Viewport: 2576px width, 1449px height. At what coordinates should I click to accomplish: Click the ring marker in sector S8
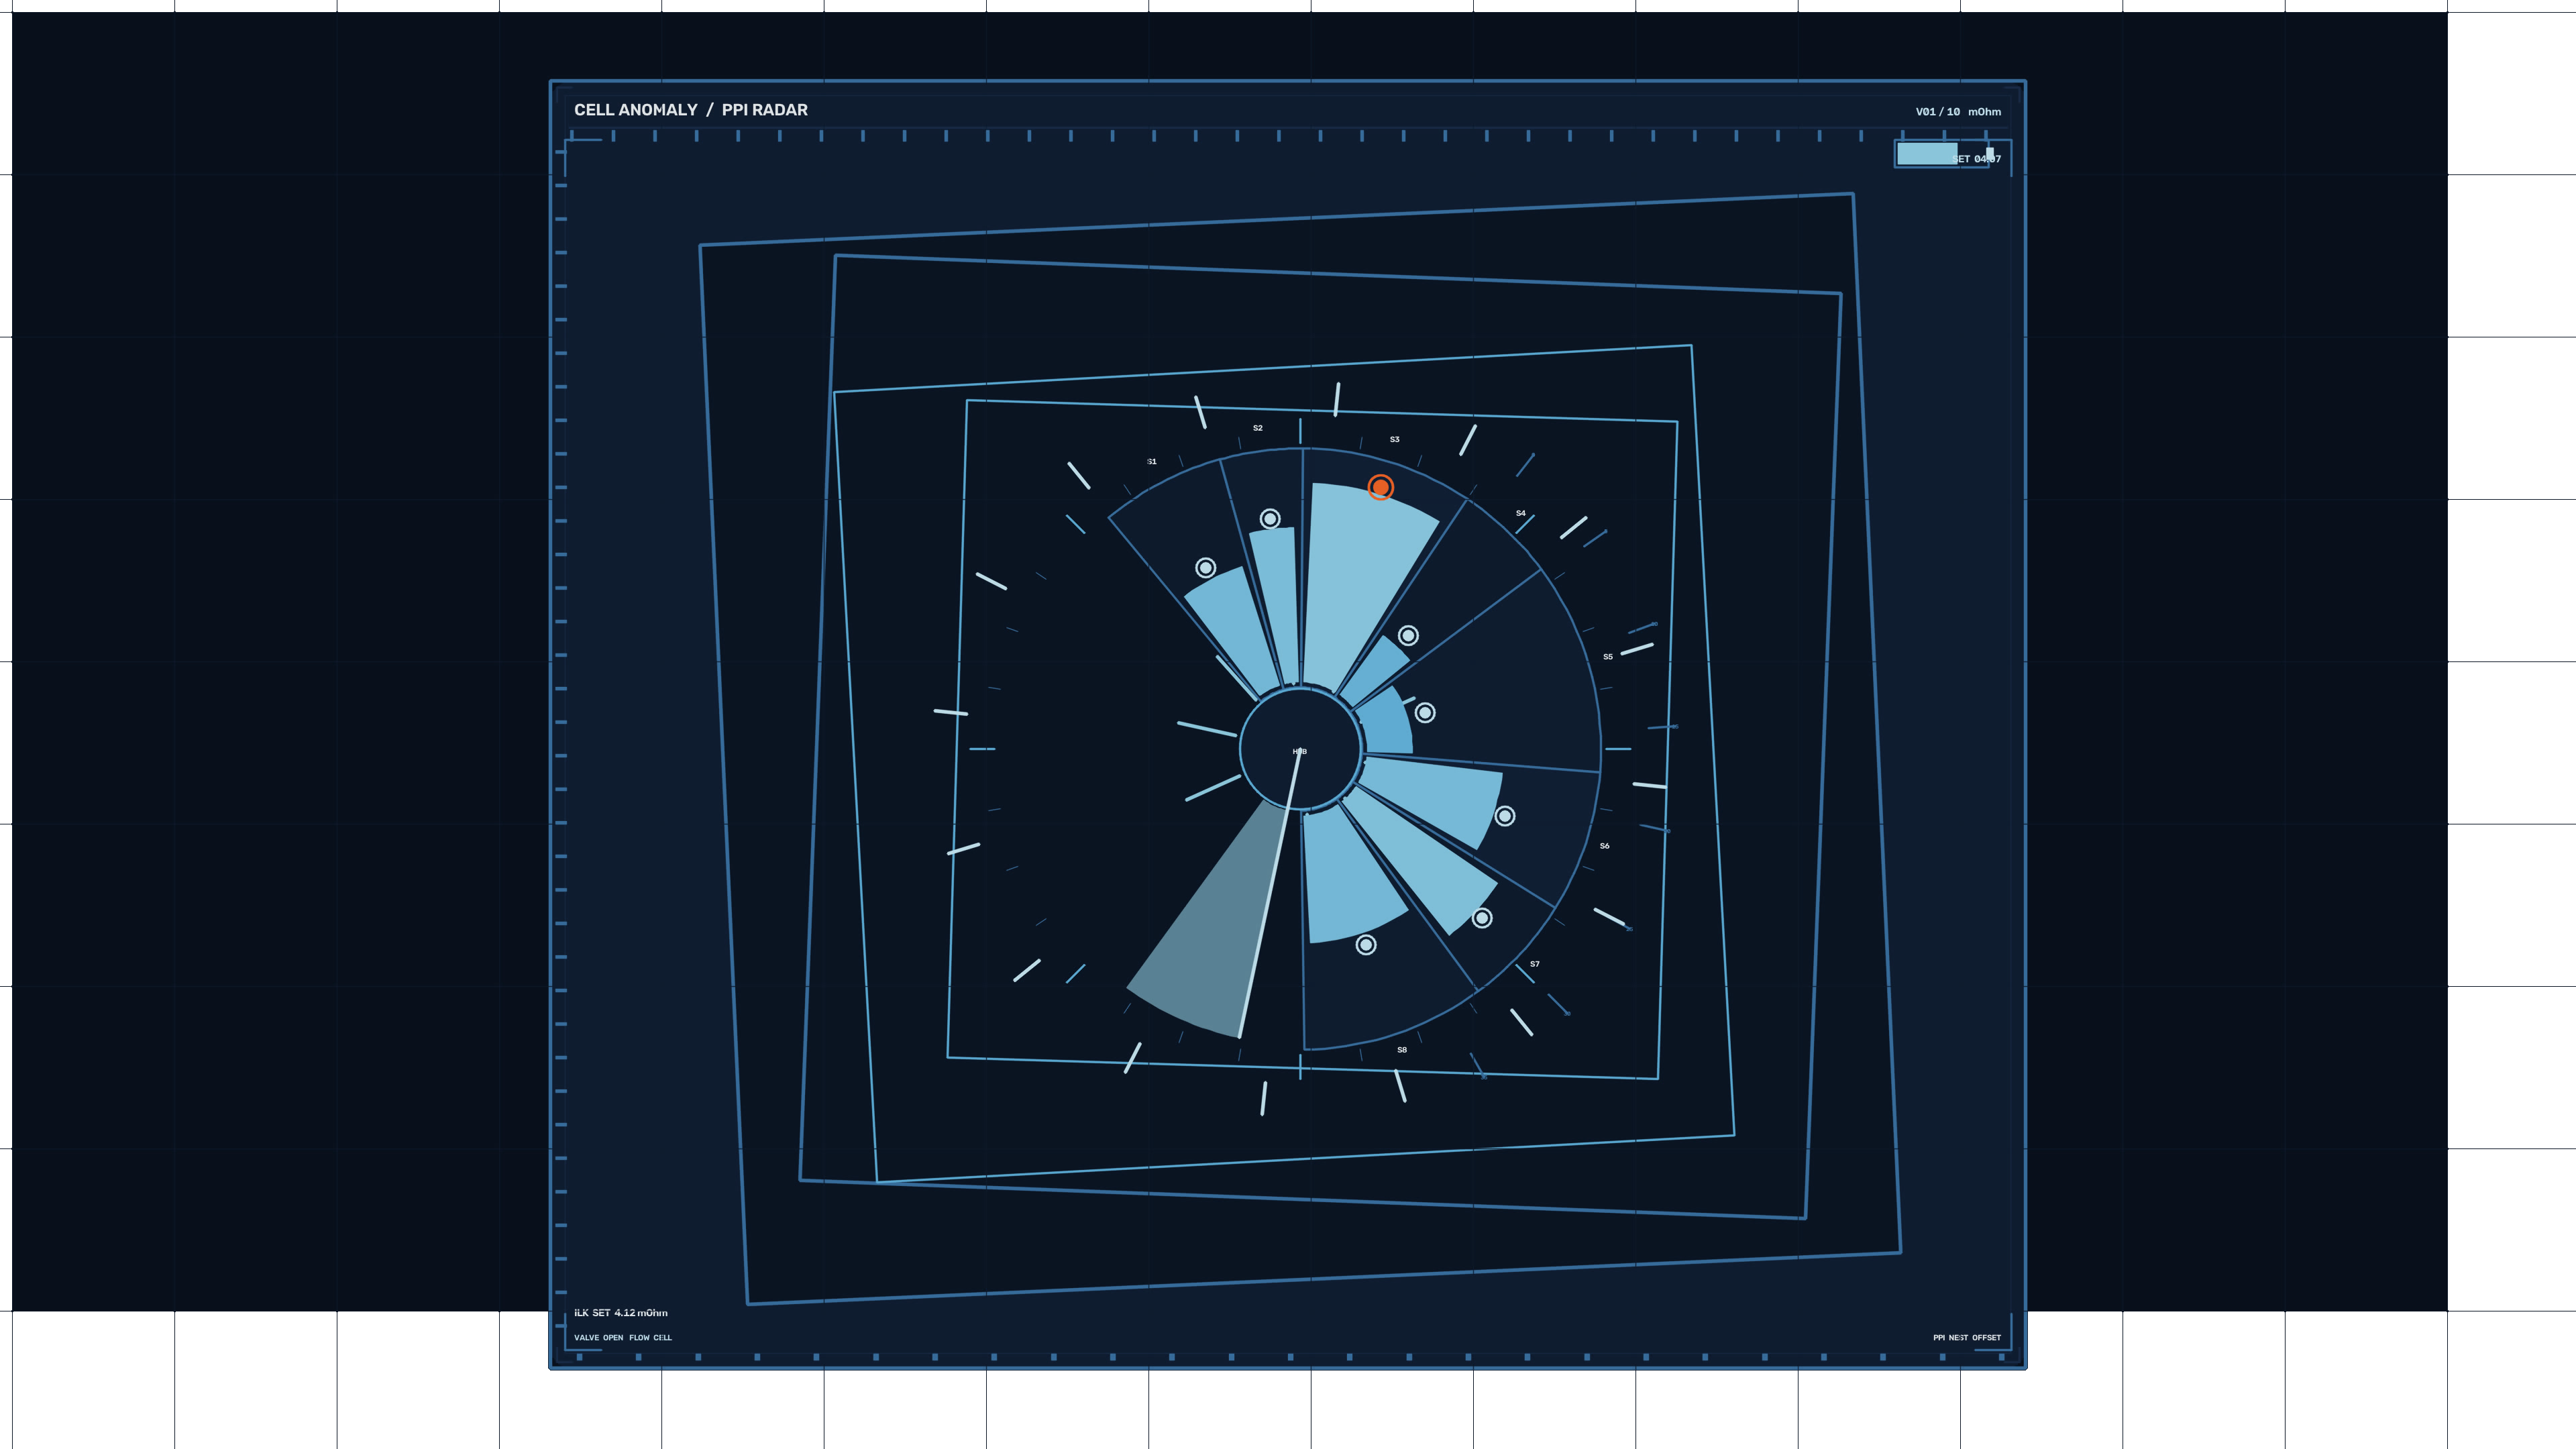click(x=1366, y=945)
